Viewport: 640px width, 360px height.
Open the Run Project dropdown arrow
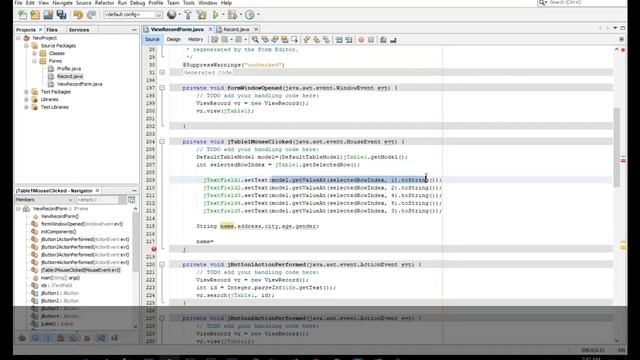(223, 15)
